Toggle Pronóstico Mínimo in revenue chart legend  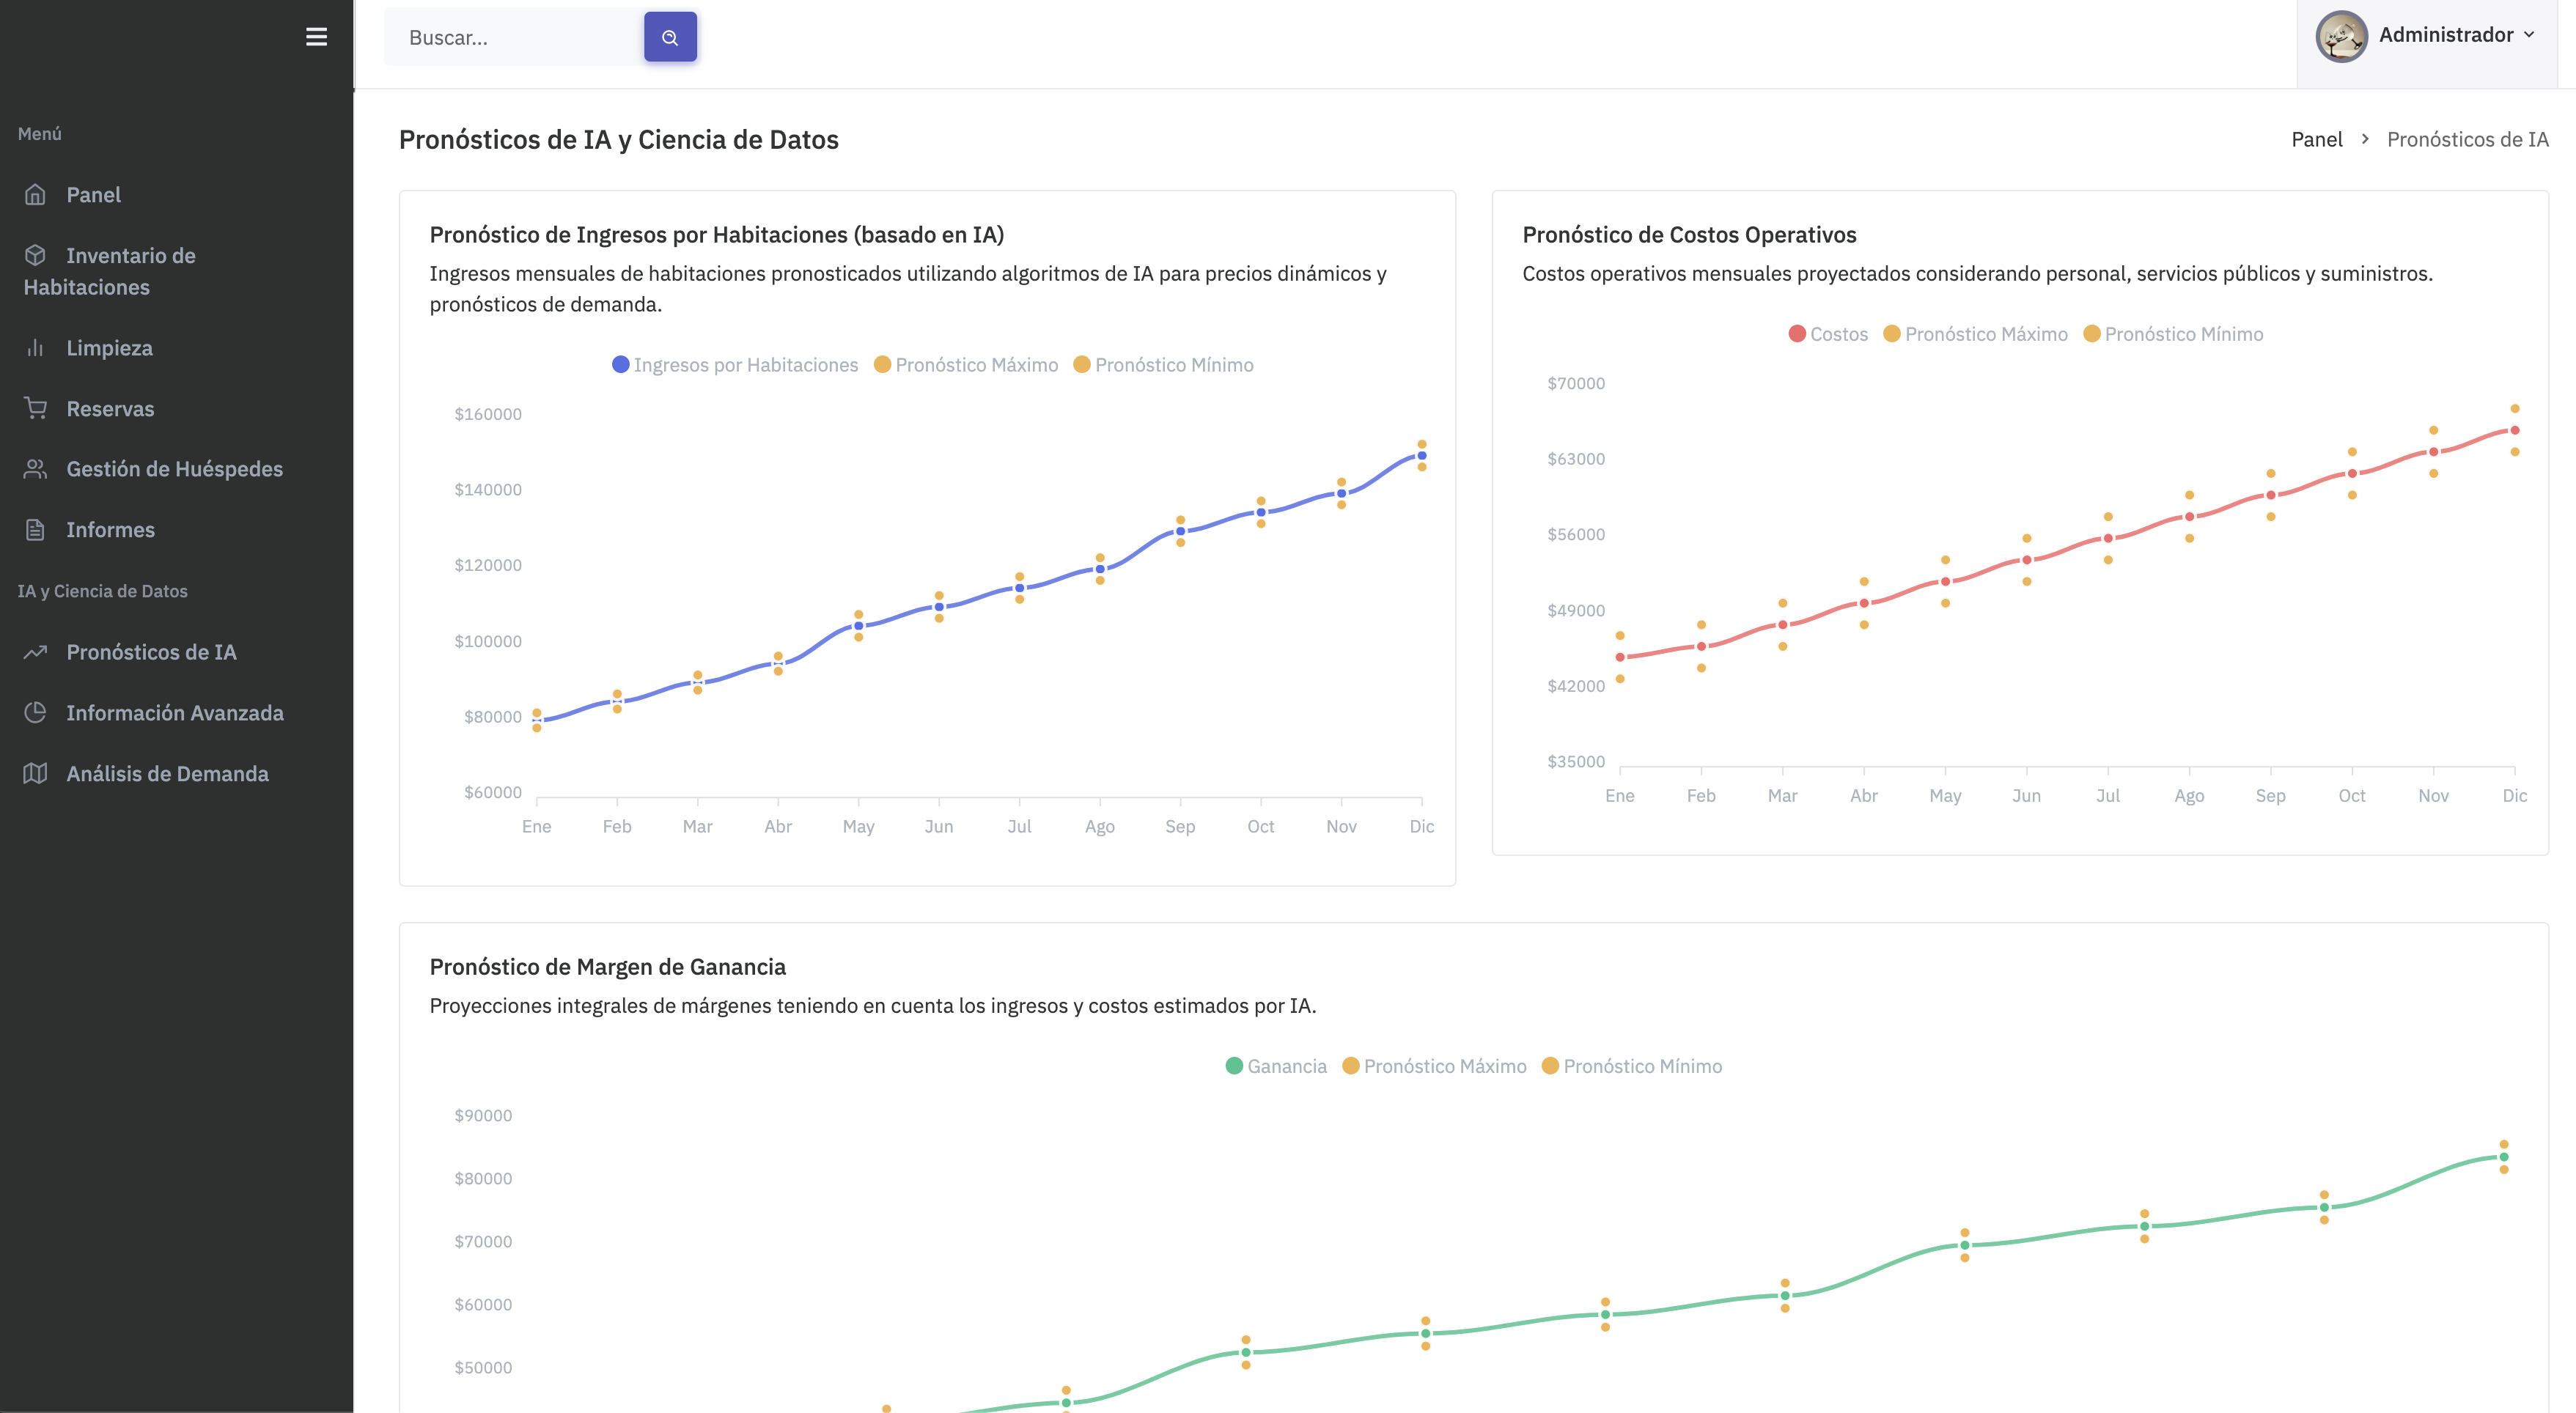click(1163, 364)
